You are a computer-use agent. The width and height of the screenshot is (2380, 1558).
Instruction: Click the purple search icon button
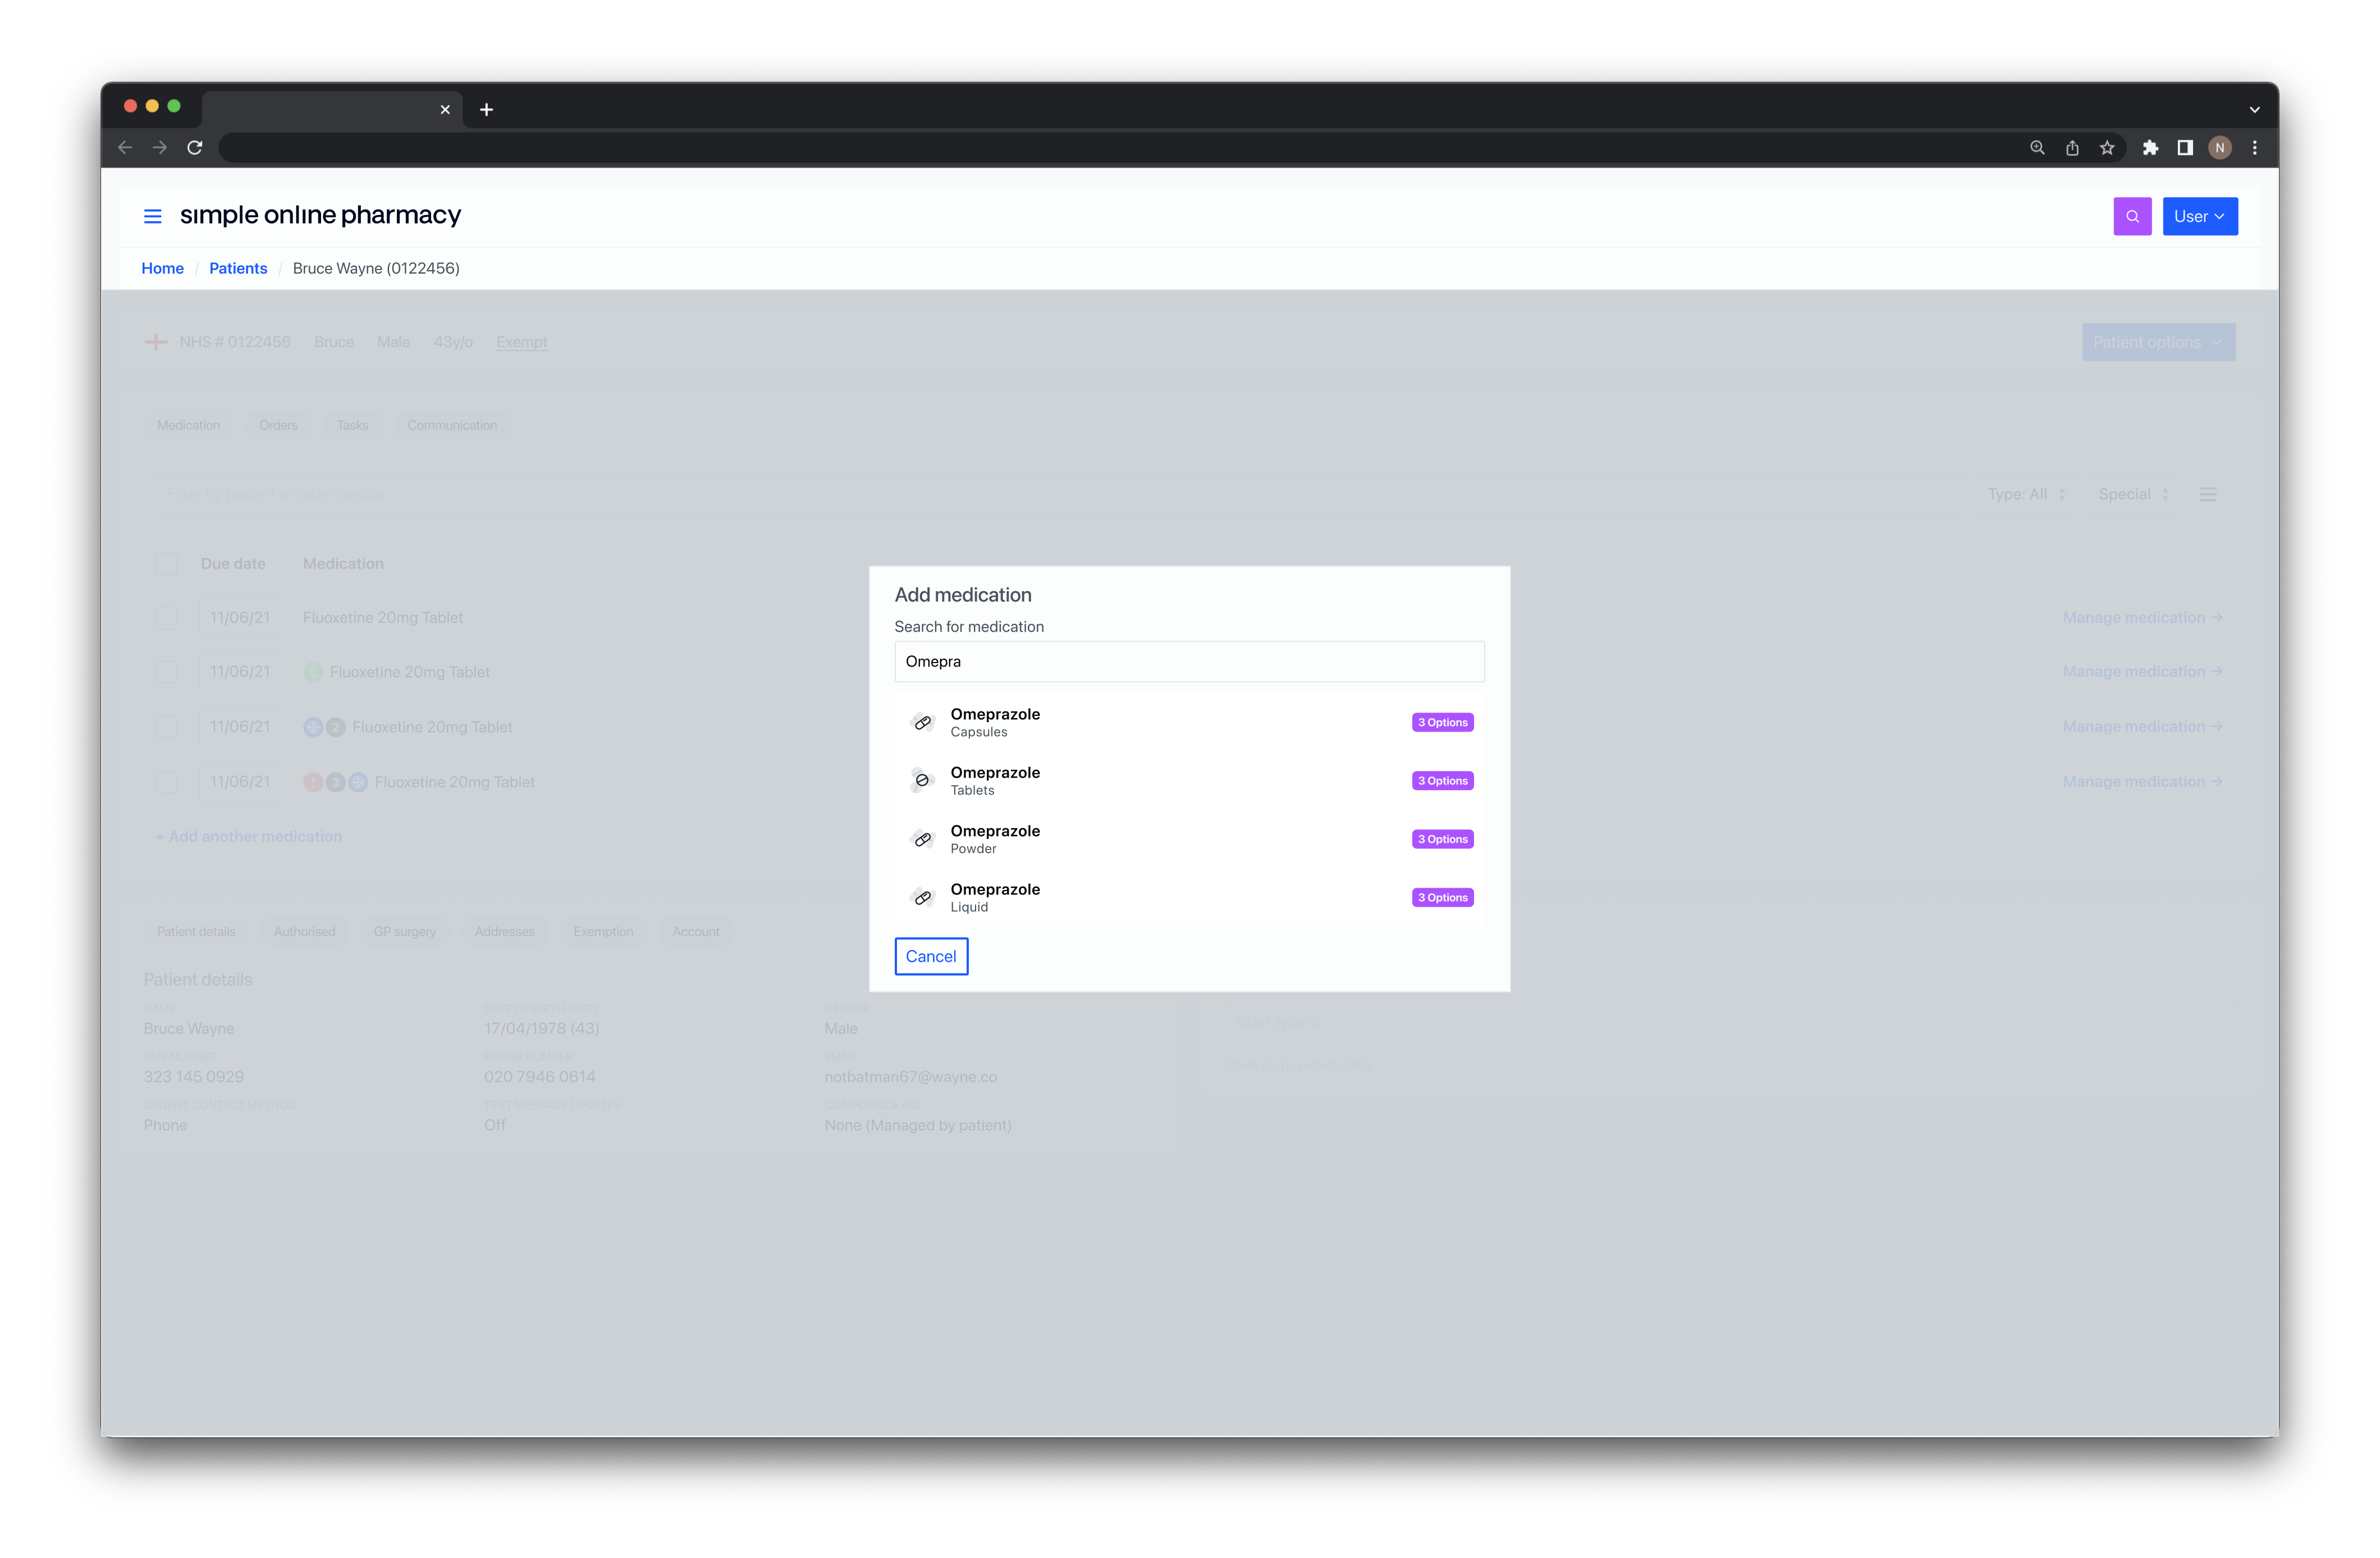(2132, 216)
